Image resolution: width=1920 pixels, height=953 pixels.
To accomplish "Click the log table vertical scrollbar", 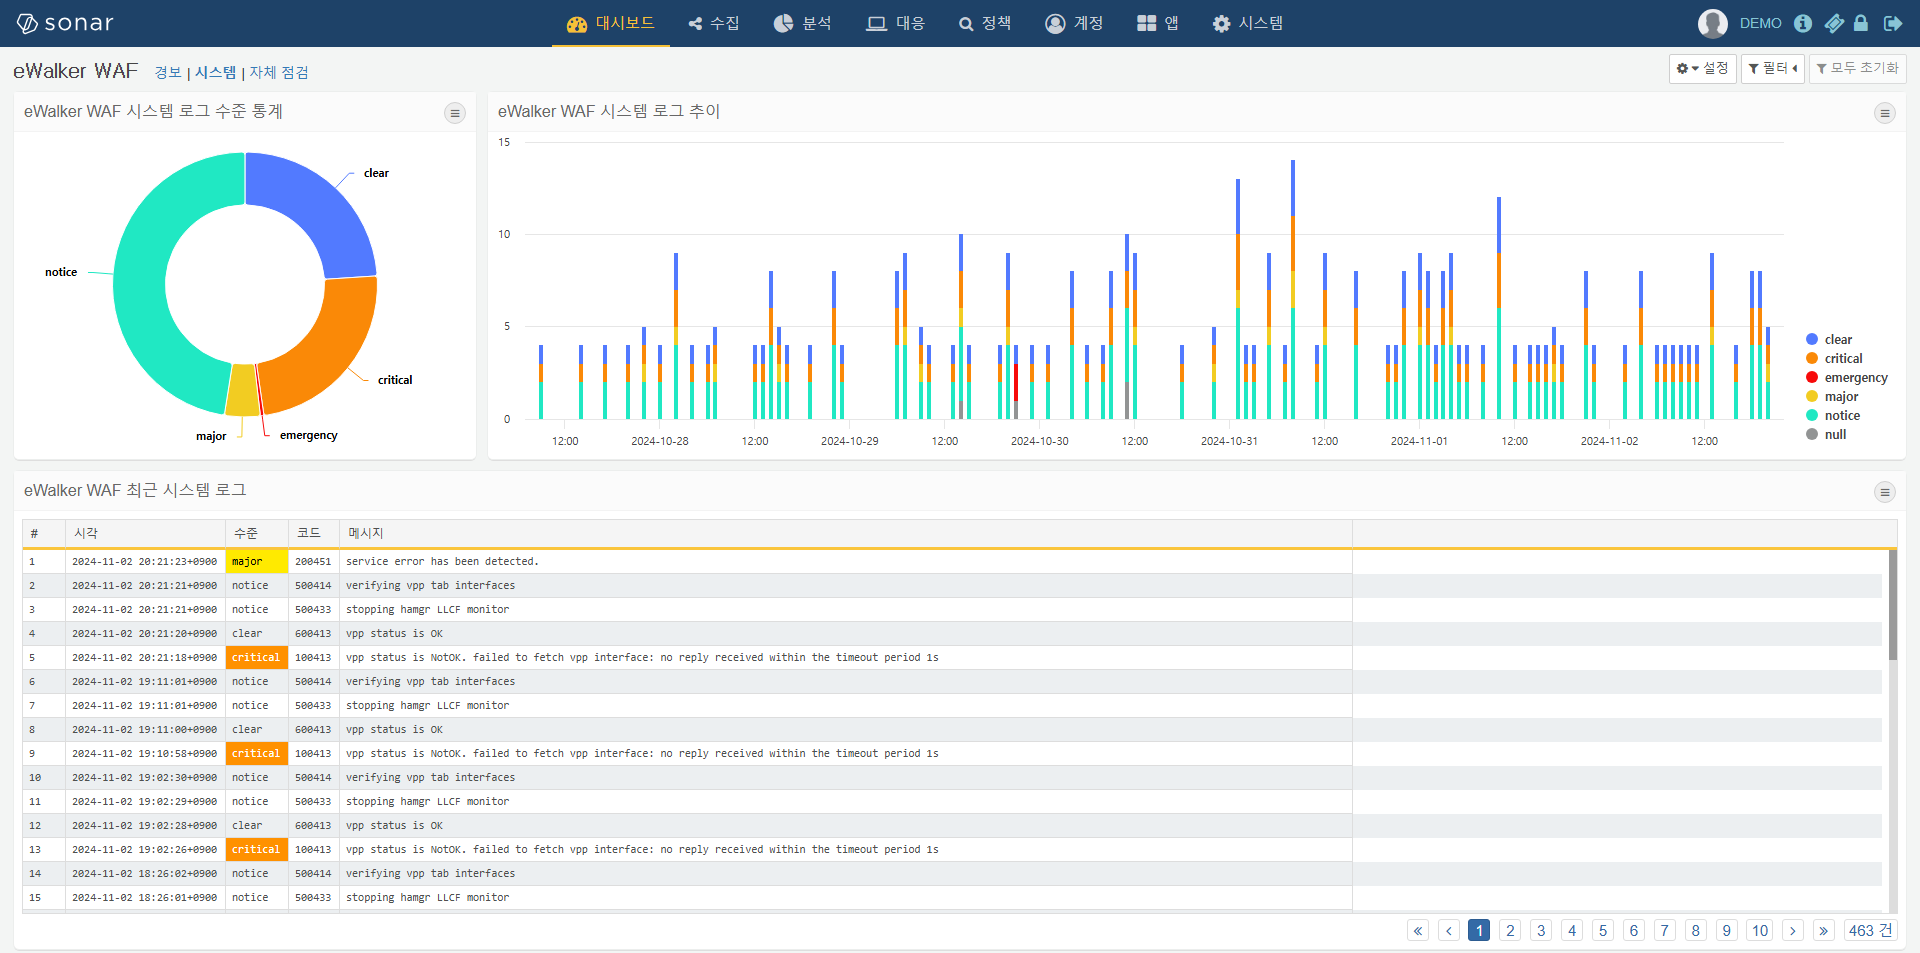I will pyautogui.click(x=1892, y=605).
